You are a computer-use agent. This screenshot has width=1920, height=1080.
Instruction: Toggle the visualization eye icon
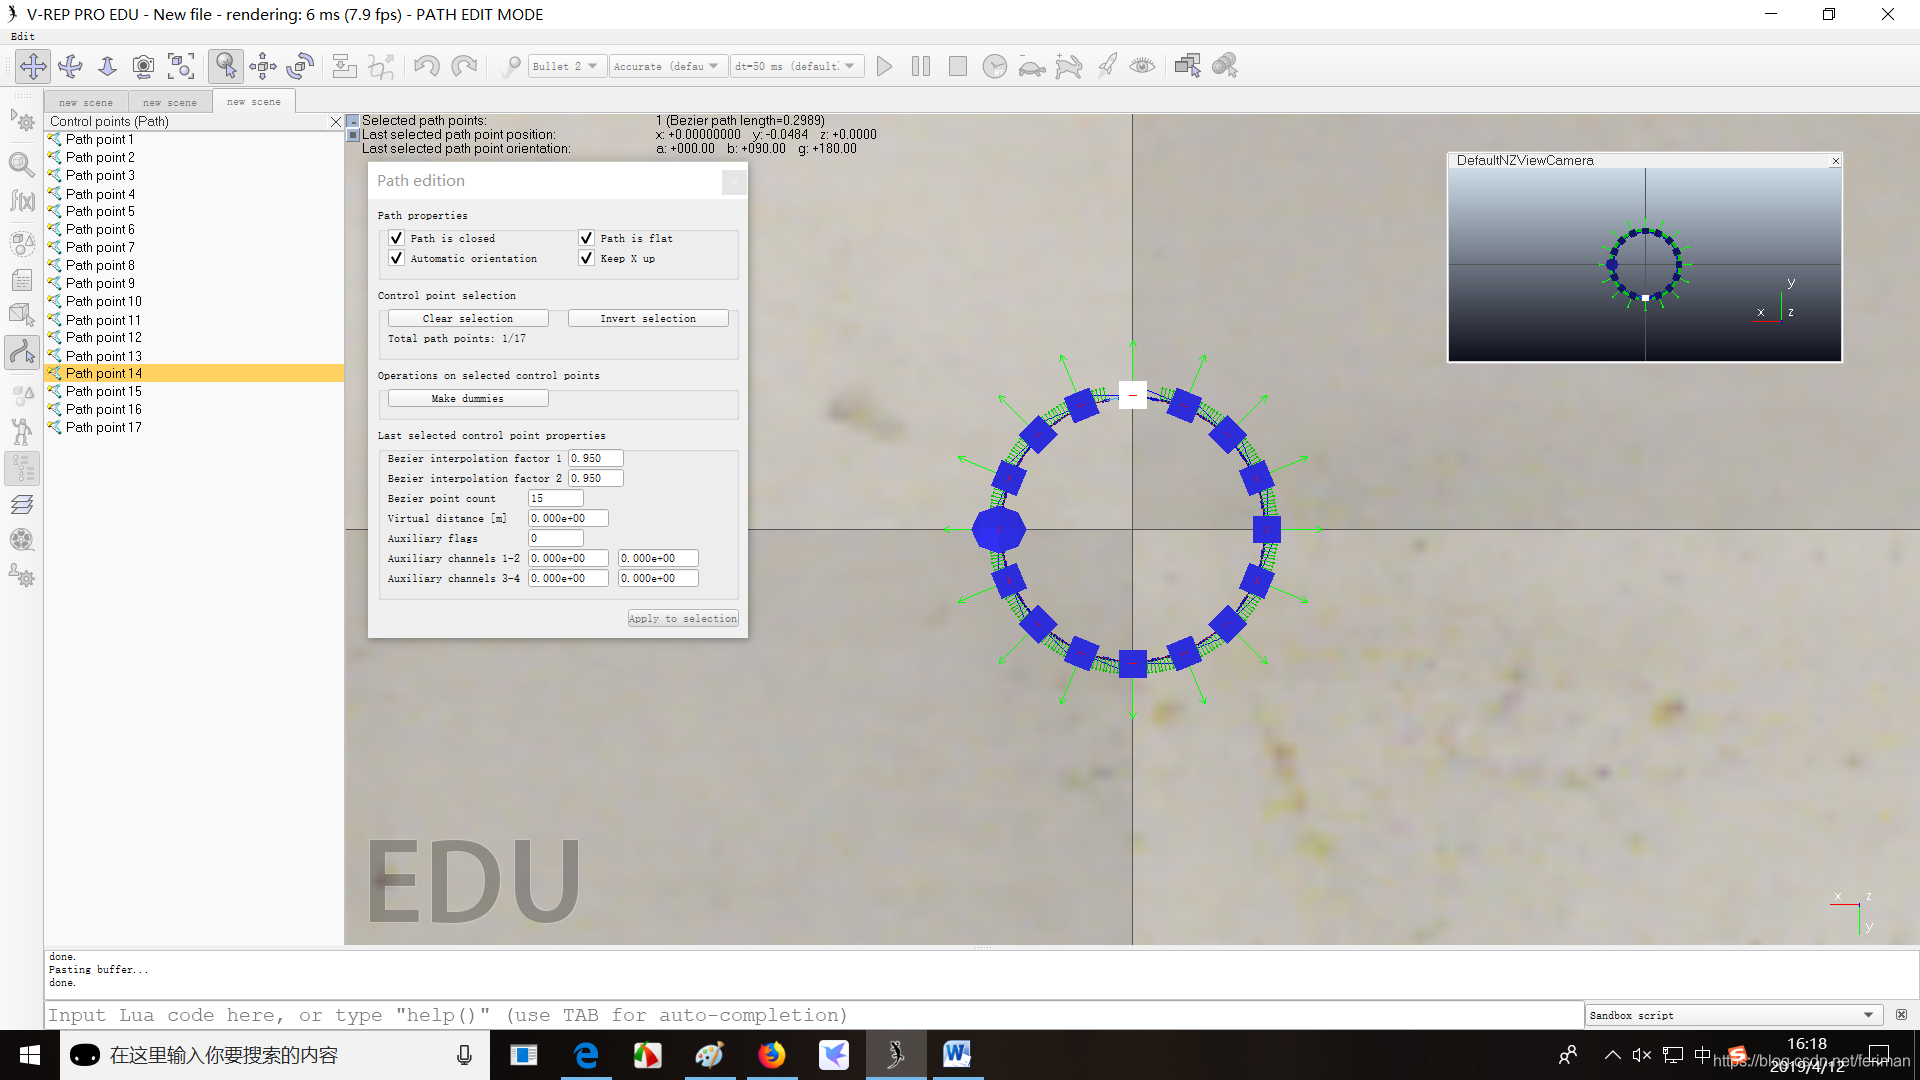pyautogui.click(x=1142, y=66)
